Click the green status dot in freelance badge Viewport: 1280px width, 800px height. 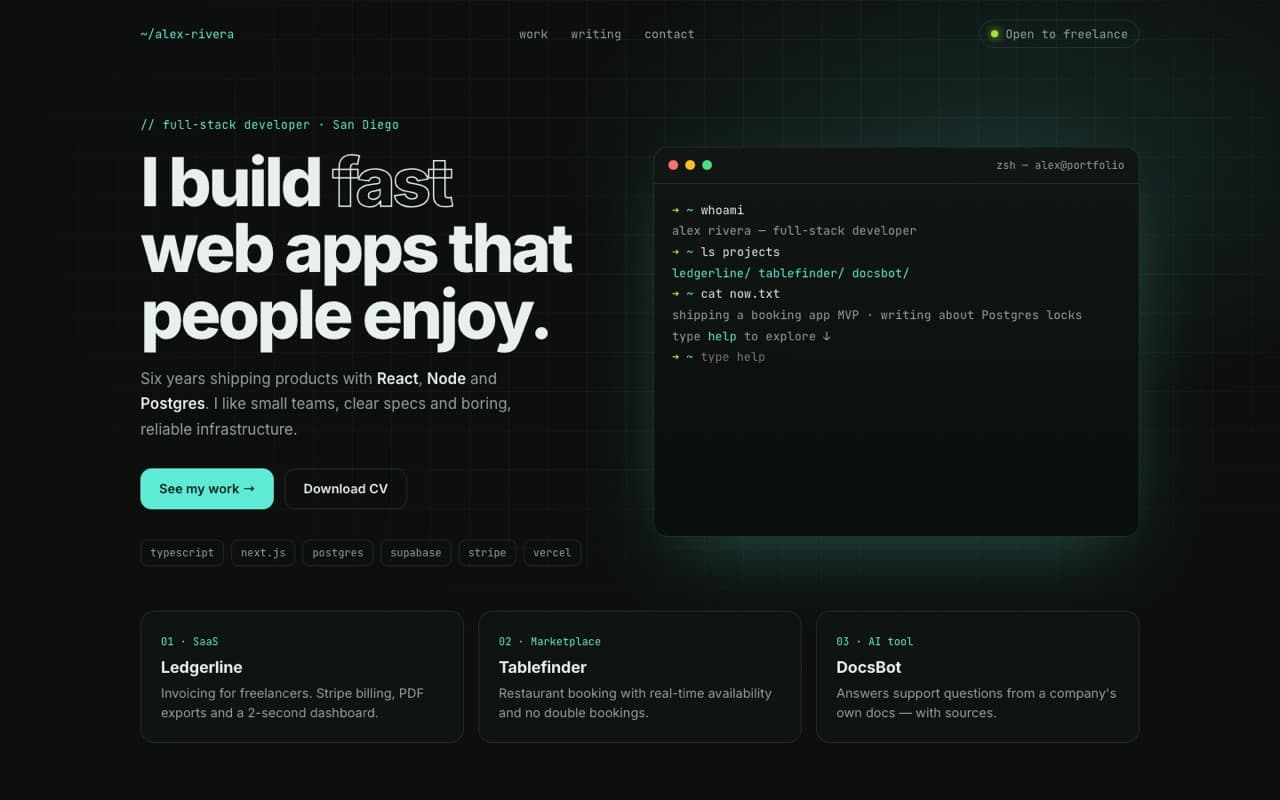[994, 34]
